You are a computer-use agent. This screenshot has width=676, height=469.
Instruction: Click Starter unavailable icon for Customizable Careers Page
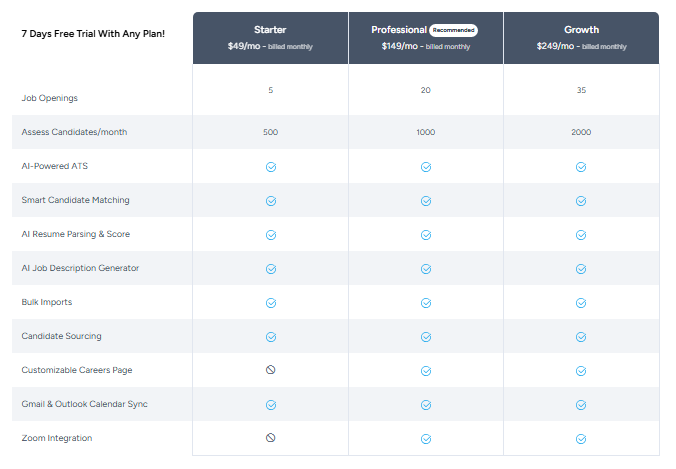(270, 370)
